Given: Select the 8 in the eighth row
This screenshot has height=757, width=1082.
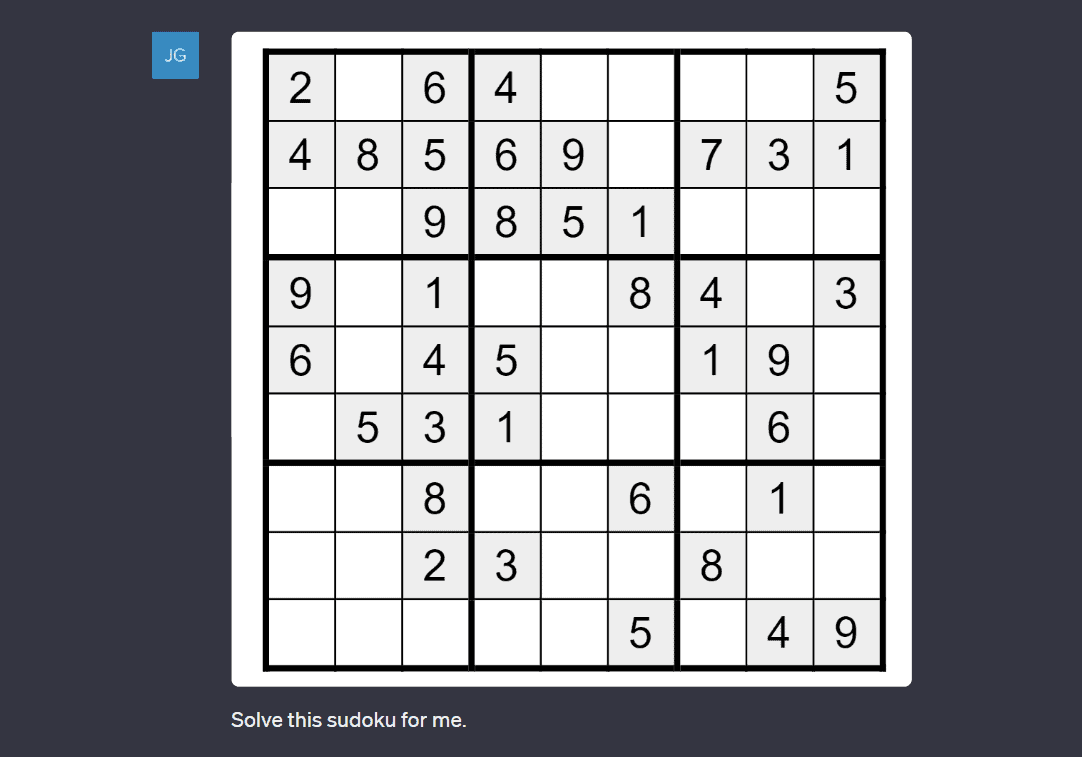Looking at the screenshot, I should (x=711, y=566).
